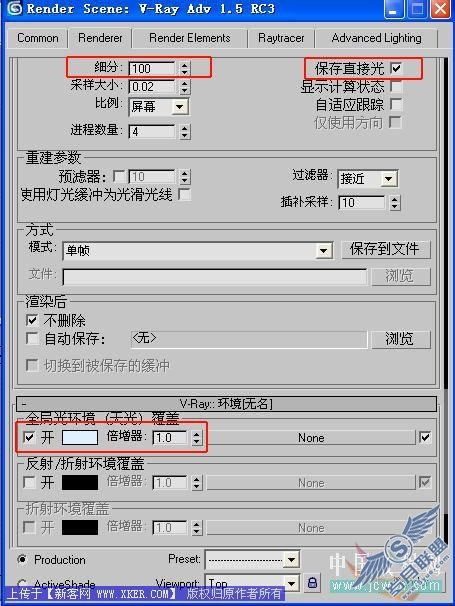This screenshot has height=606, width=455.
Task: Click the 3ds Max icon in title bar
Action: click(x=15, y=8)
